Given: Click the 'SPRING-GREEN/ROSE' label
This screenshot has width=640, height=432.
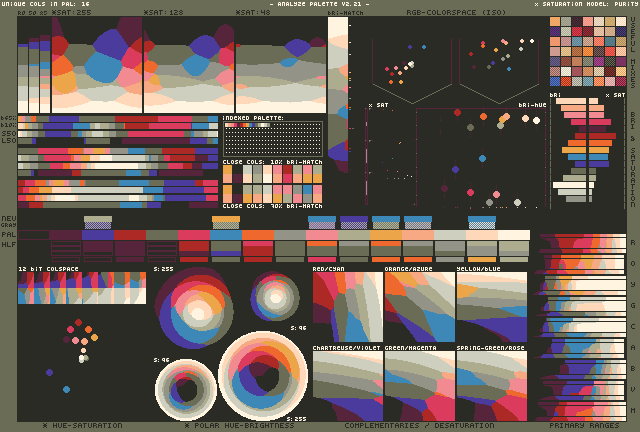Looking at the screenshot, I should [x=491, y=348].
